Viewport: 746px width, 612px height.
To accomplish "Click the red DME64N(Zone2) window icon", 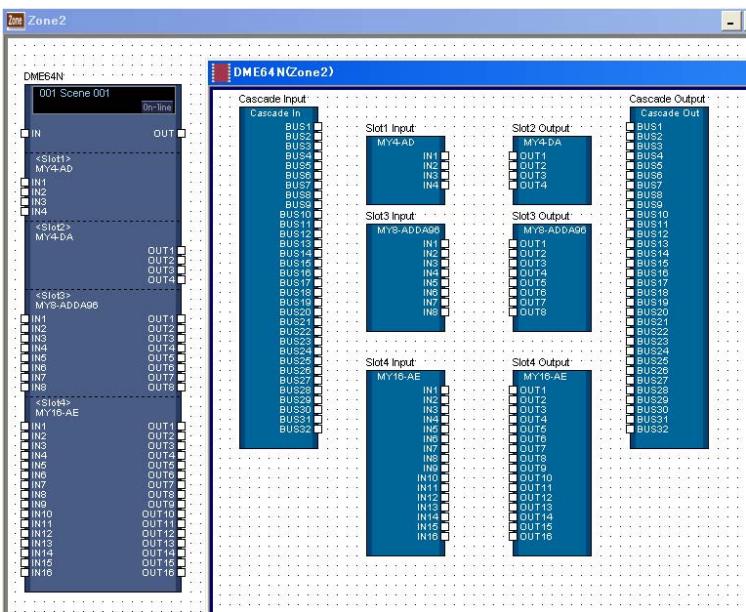I will pos(221,72).
